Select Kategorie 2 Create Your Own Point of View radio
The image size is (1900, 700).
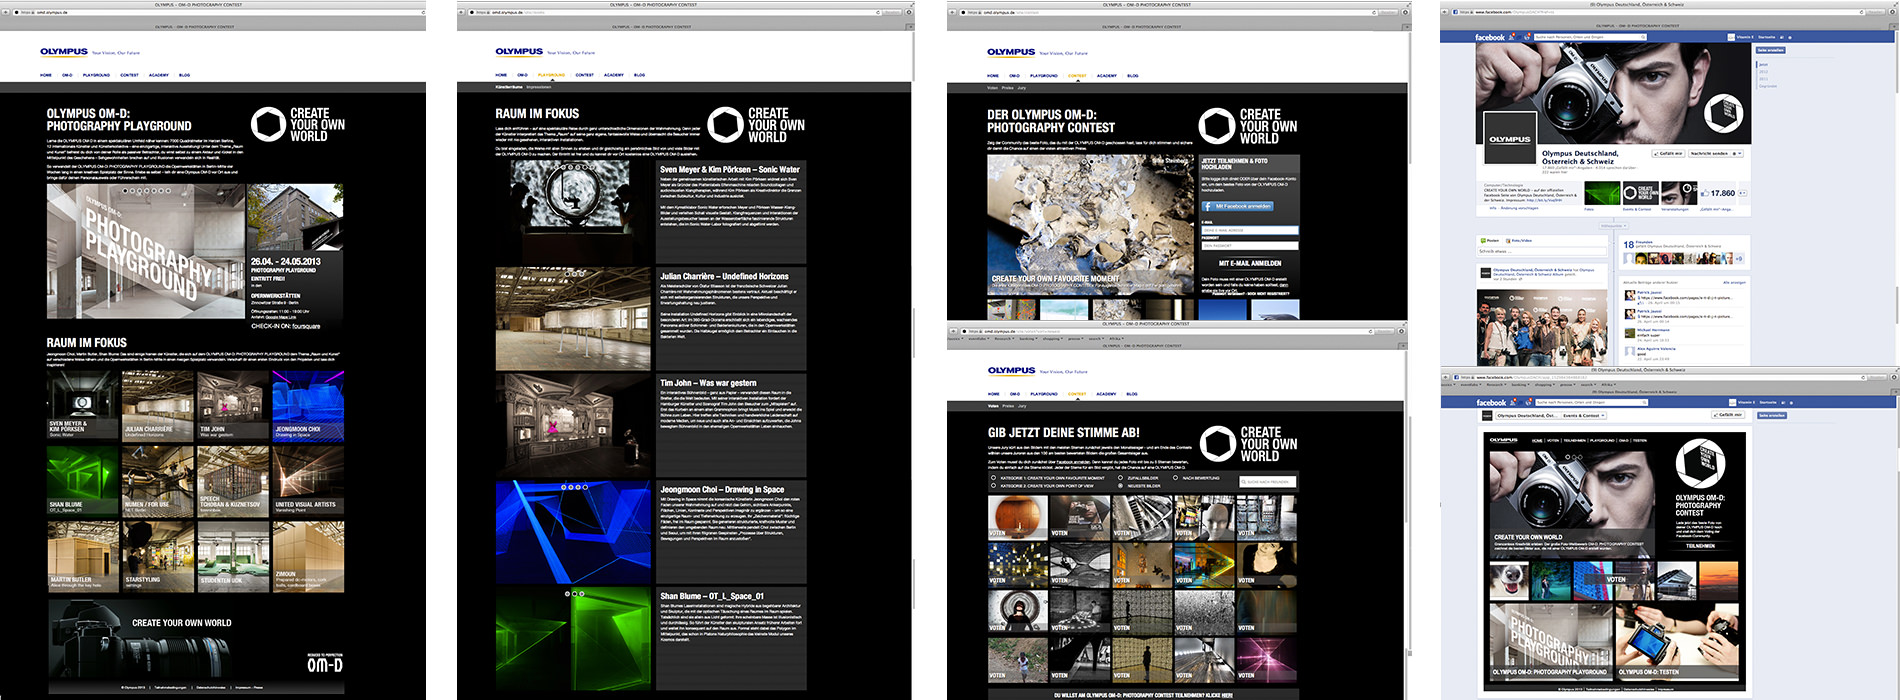993,486
